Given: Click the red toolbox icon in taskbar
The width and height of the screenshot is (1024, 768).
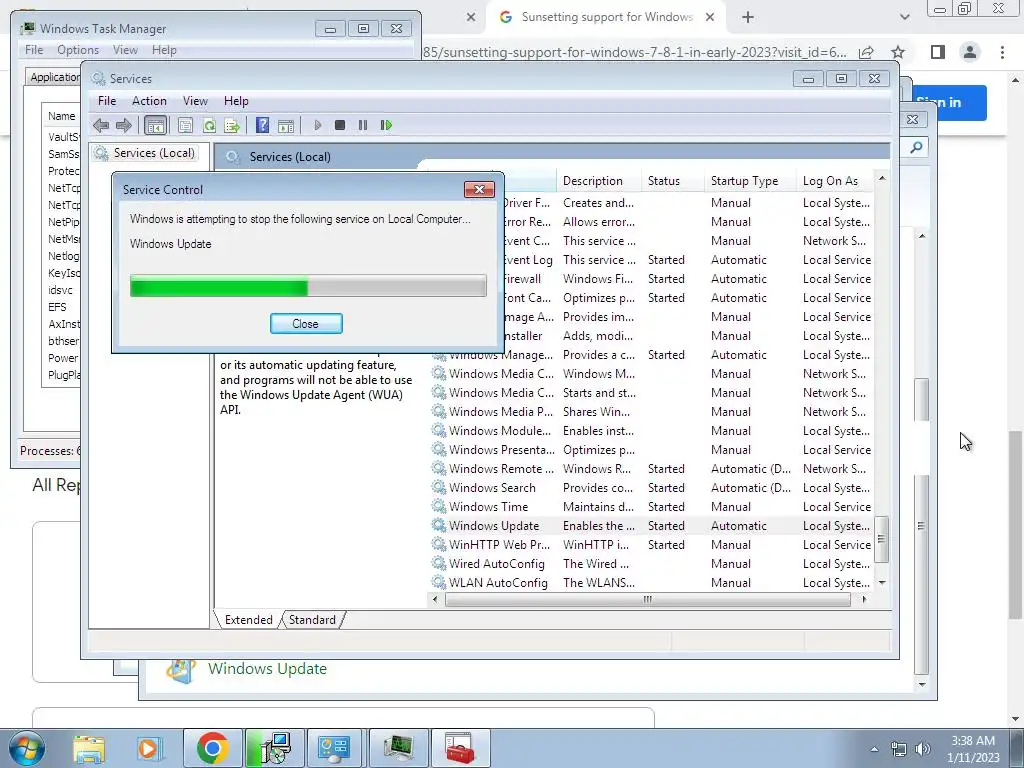Looking at the screenshot, I should point(460,748).
